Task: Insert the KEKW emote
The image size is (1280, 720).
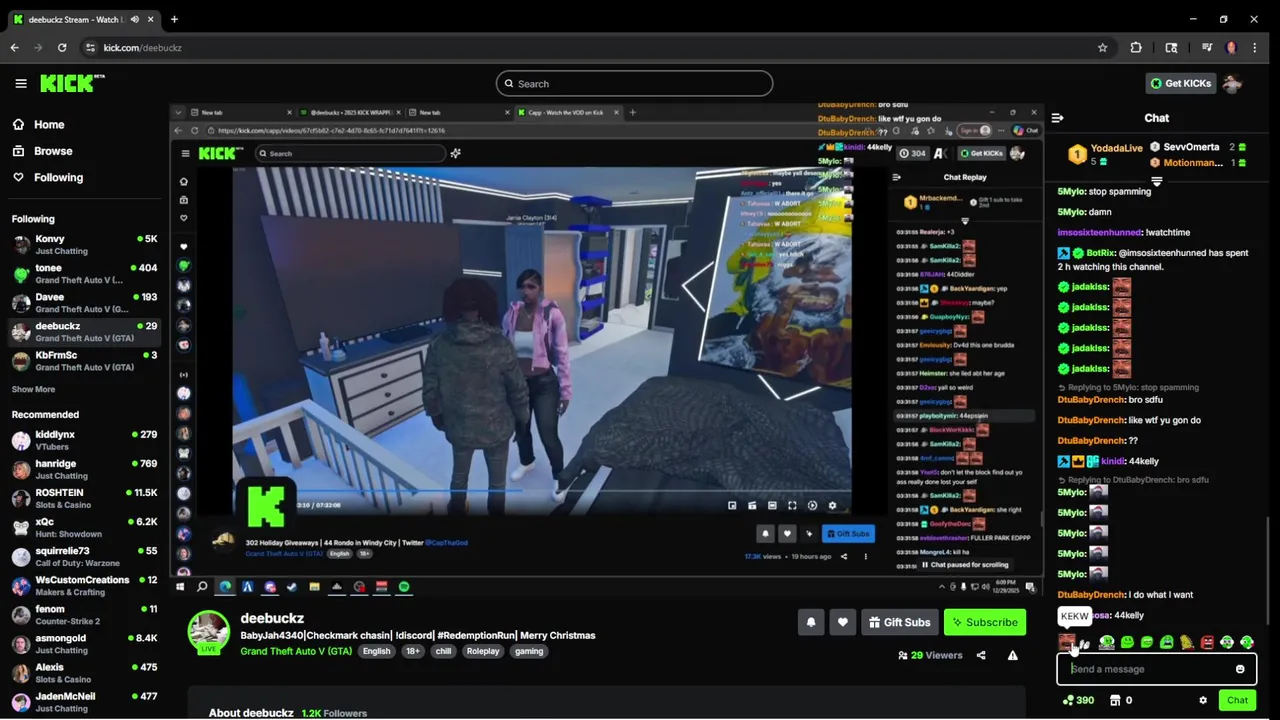Action: (x=1067, y=642)
